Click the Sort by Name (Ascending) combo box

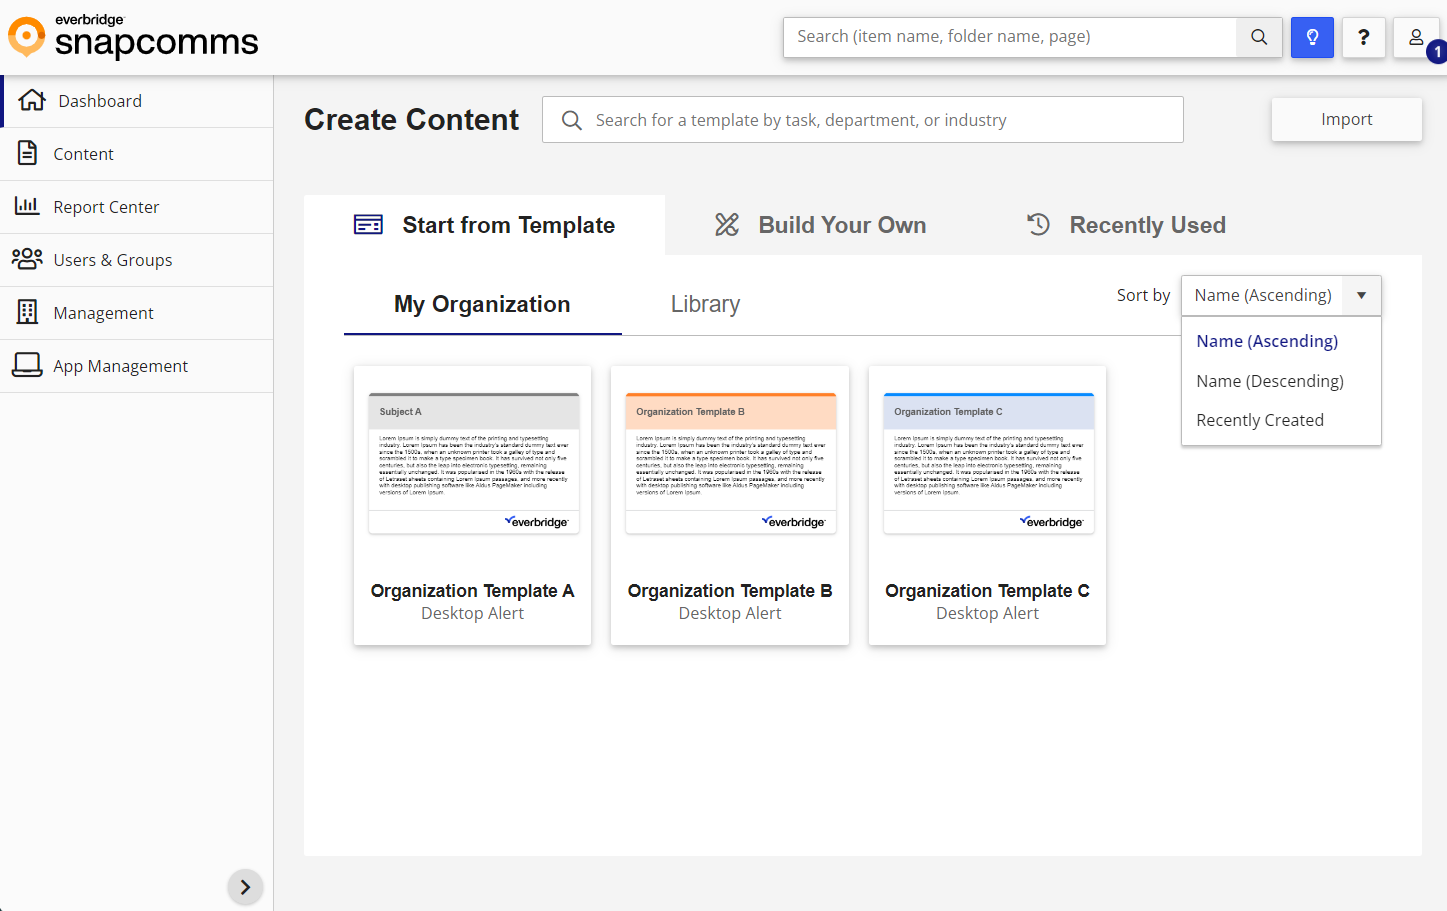[x=1281, y=295]
